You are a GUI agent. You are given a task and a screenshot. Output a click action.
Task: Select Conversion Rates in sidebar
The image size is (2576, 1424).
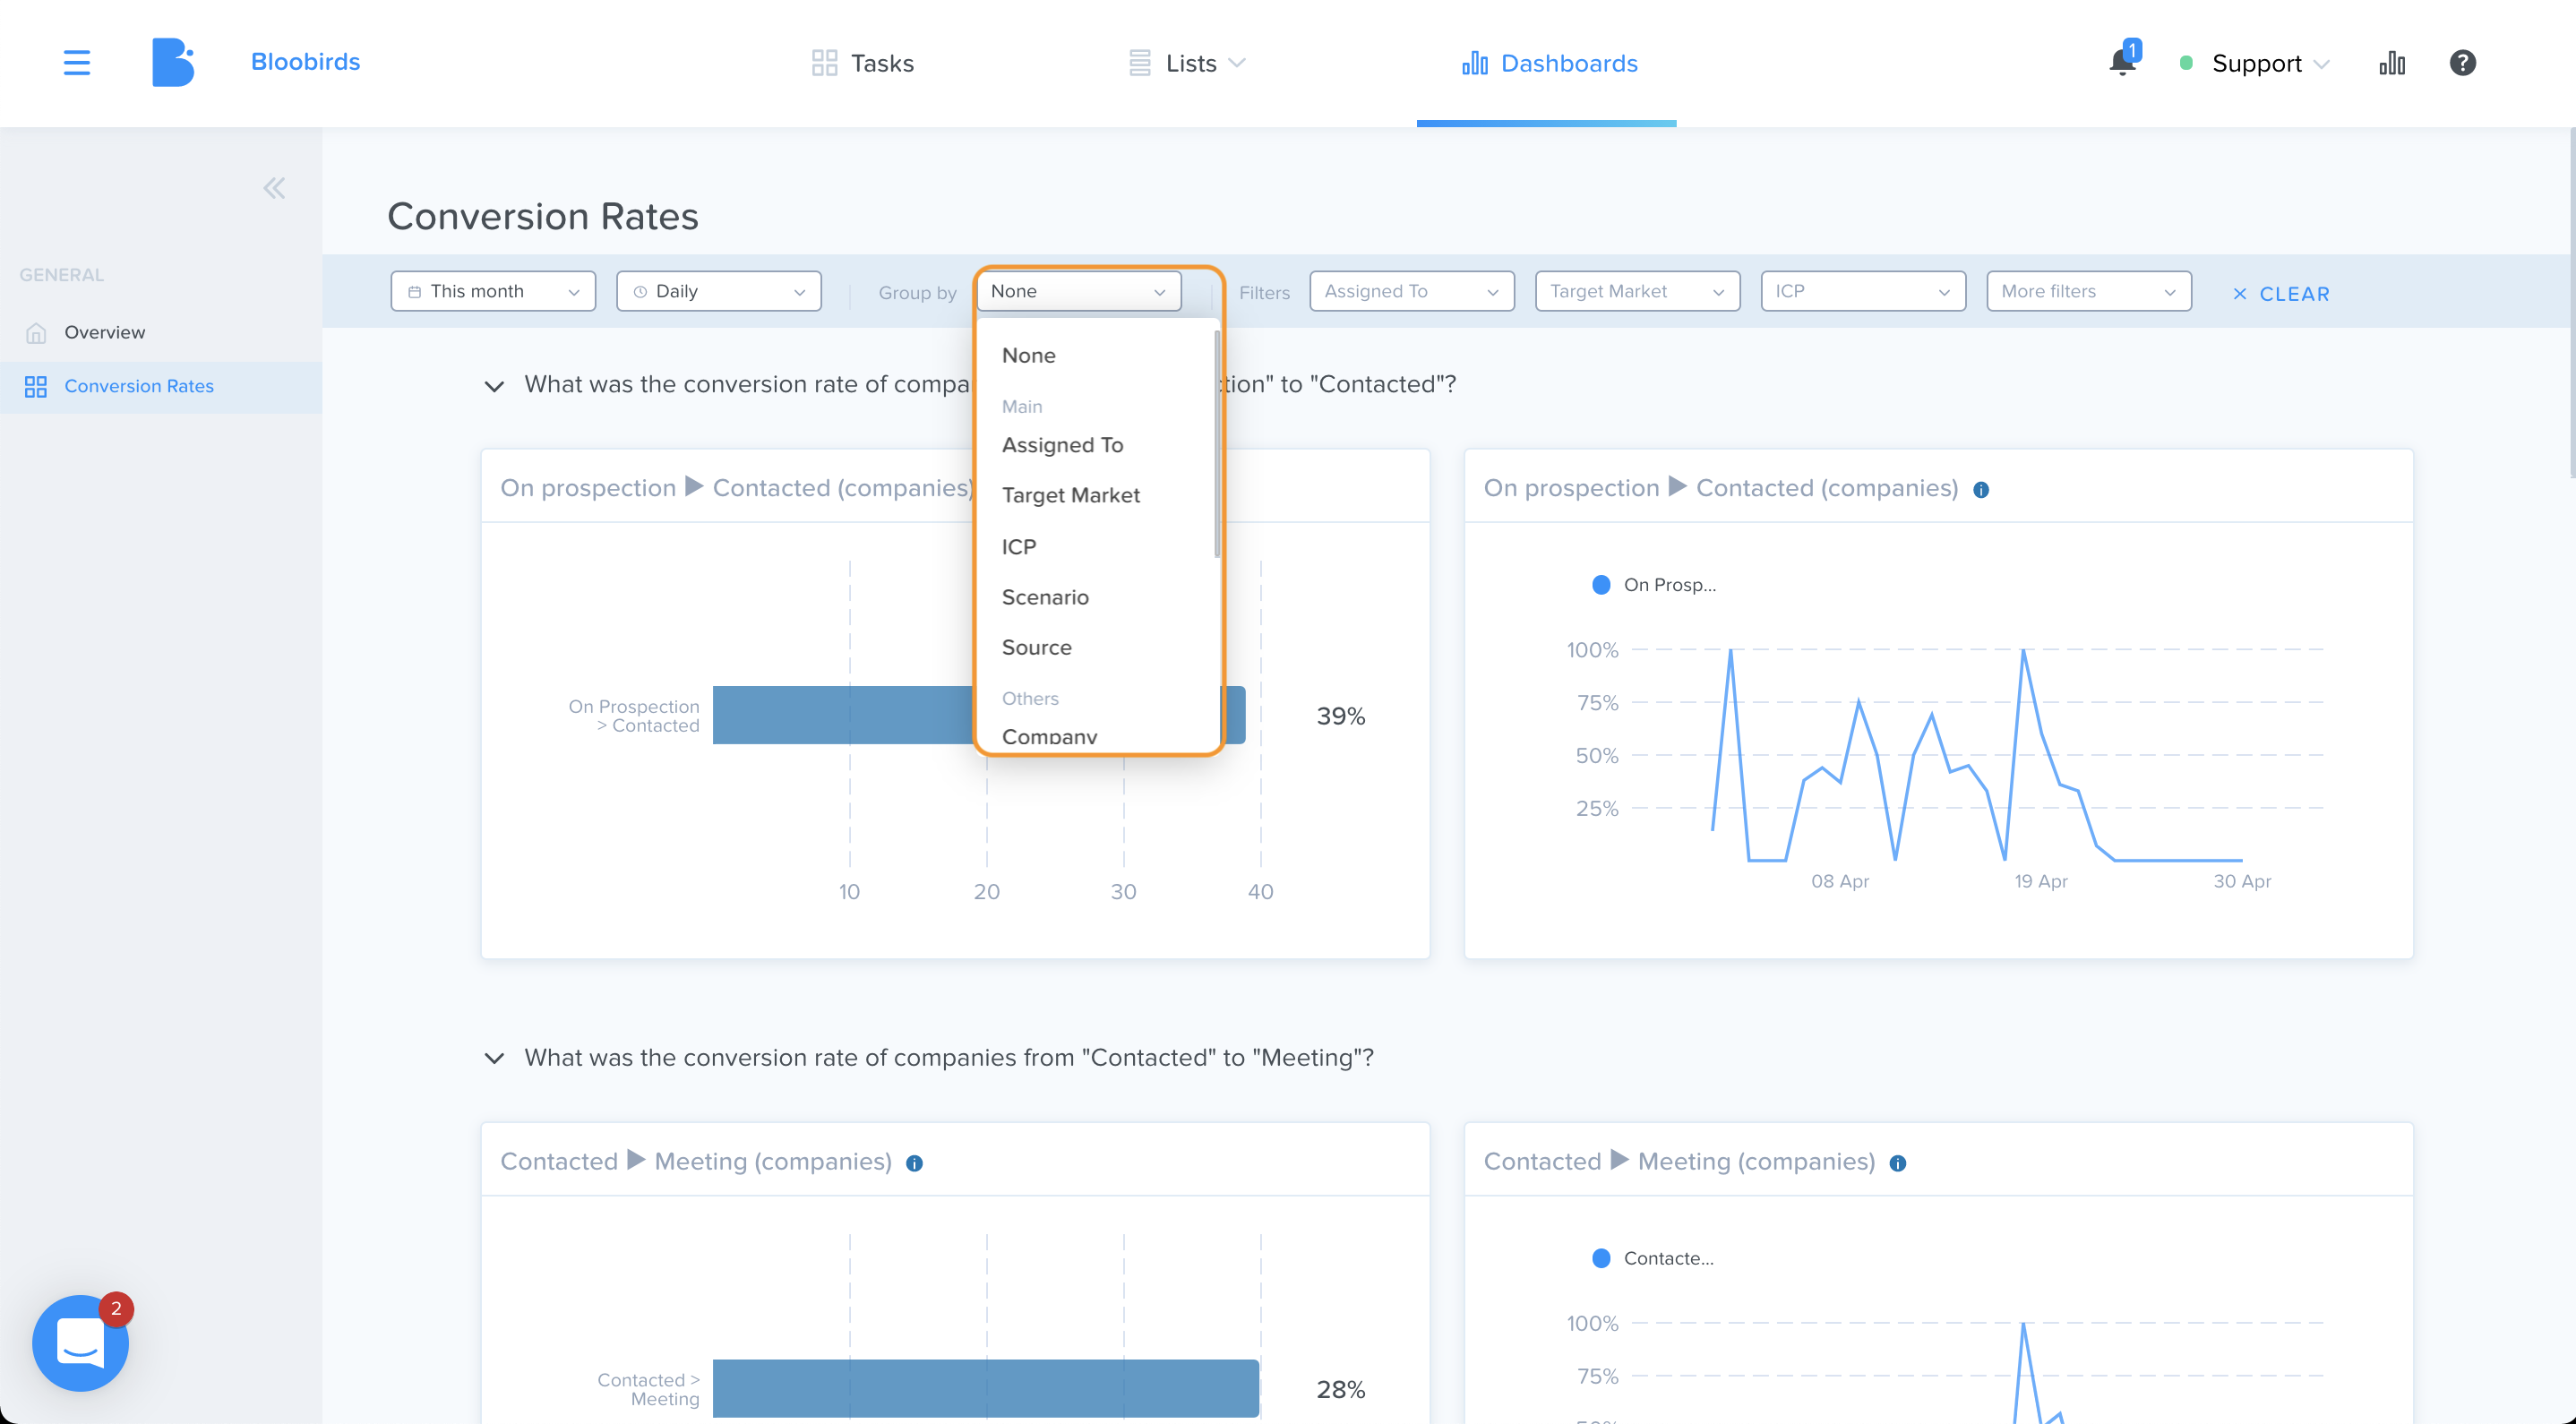pyautogui.click(x=161, y=387)
